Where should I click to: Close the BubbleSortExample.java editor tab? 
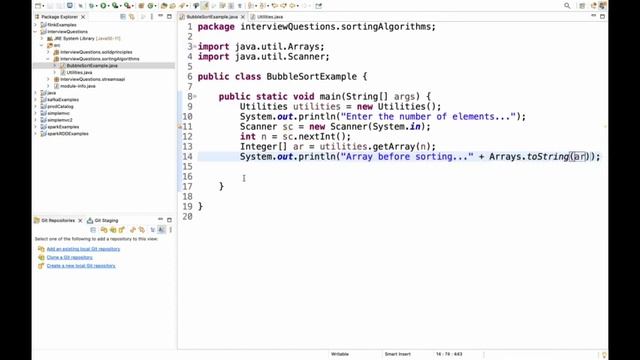pos(243,17)
